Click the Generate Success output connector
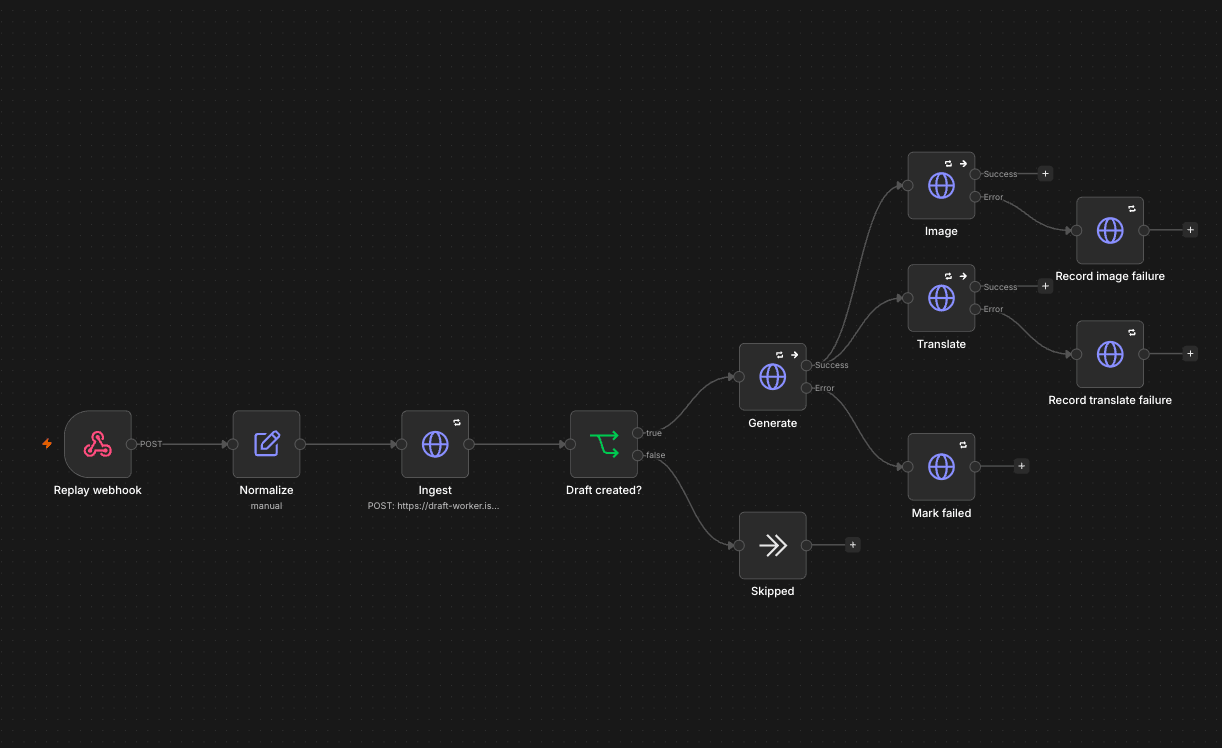This screenshot has width=1222, height=748. coord(807,365)
